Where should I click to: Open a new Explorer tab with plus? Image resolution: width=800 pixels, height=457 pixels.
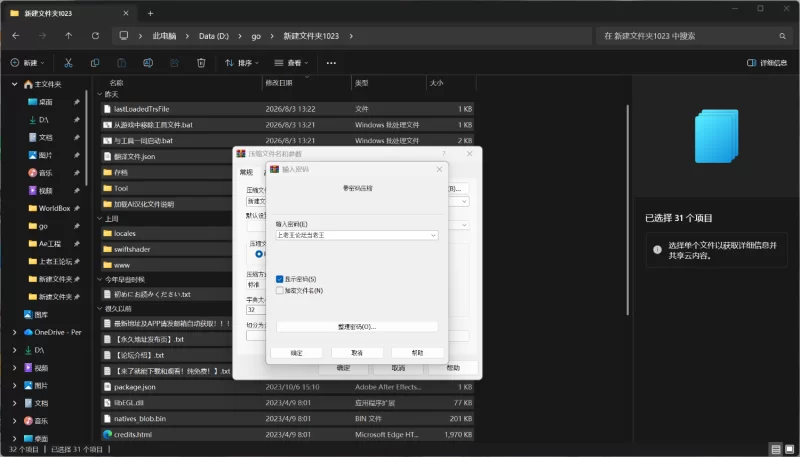point(150,13)
